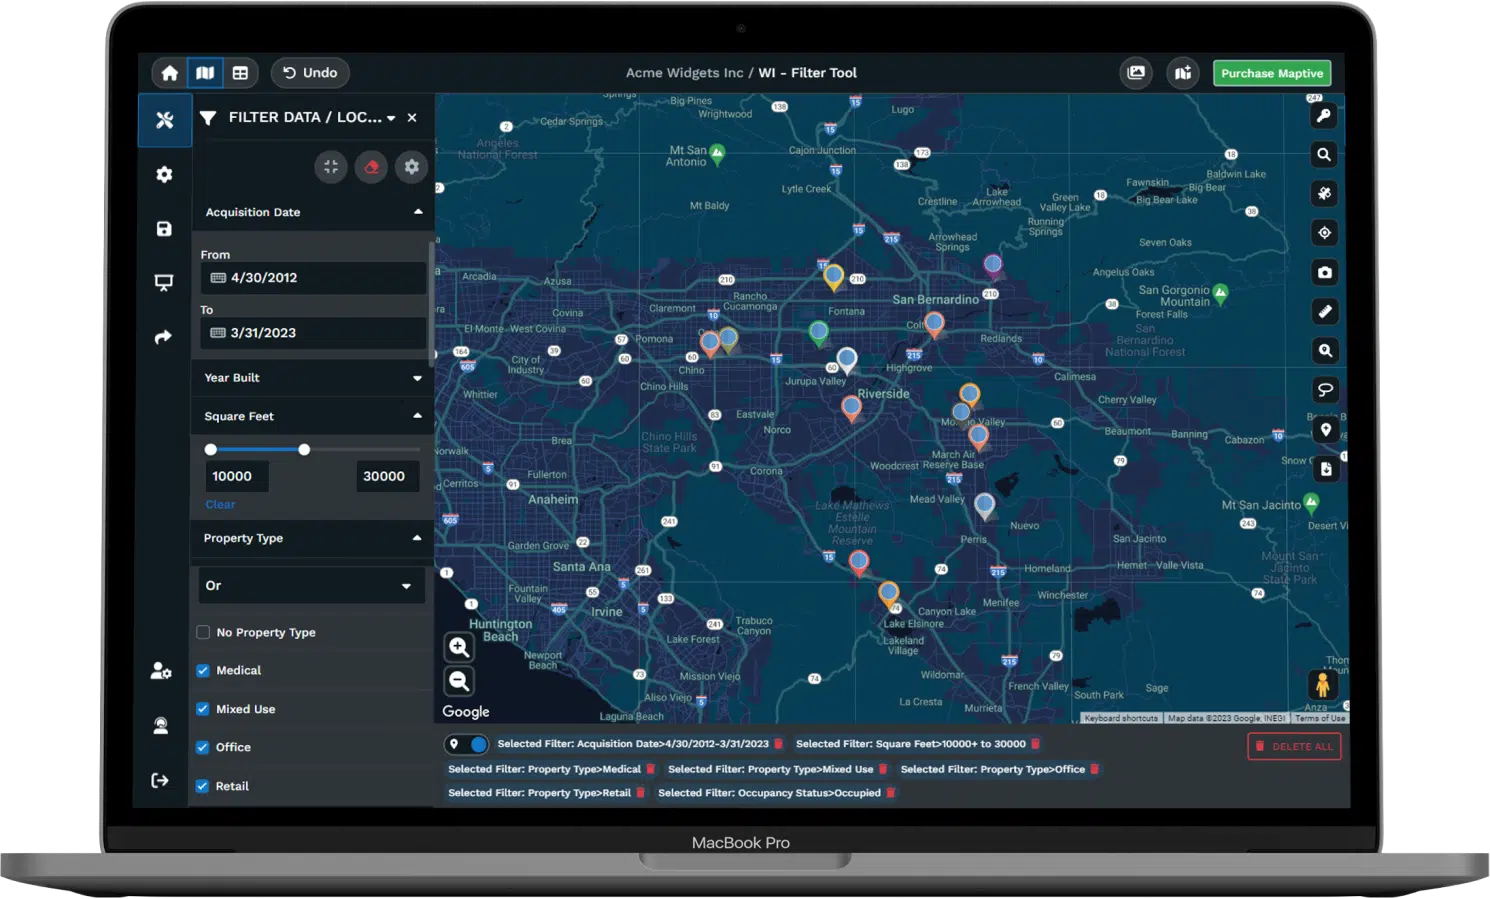Open the Or logic dropdown
1490x899 pixels.
[x=311, y=586]
